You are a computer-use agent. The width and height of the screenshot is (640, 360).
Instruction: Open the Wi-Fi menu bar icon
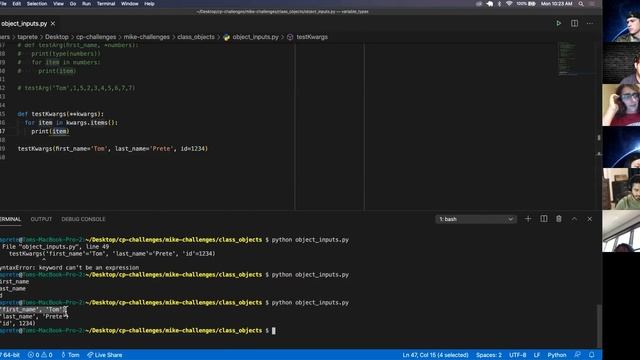(x=509, y=4)
